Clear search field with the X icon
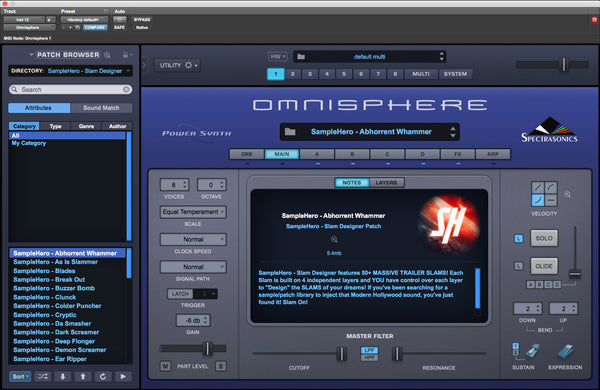600x390 pixels. pos(126,89)
